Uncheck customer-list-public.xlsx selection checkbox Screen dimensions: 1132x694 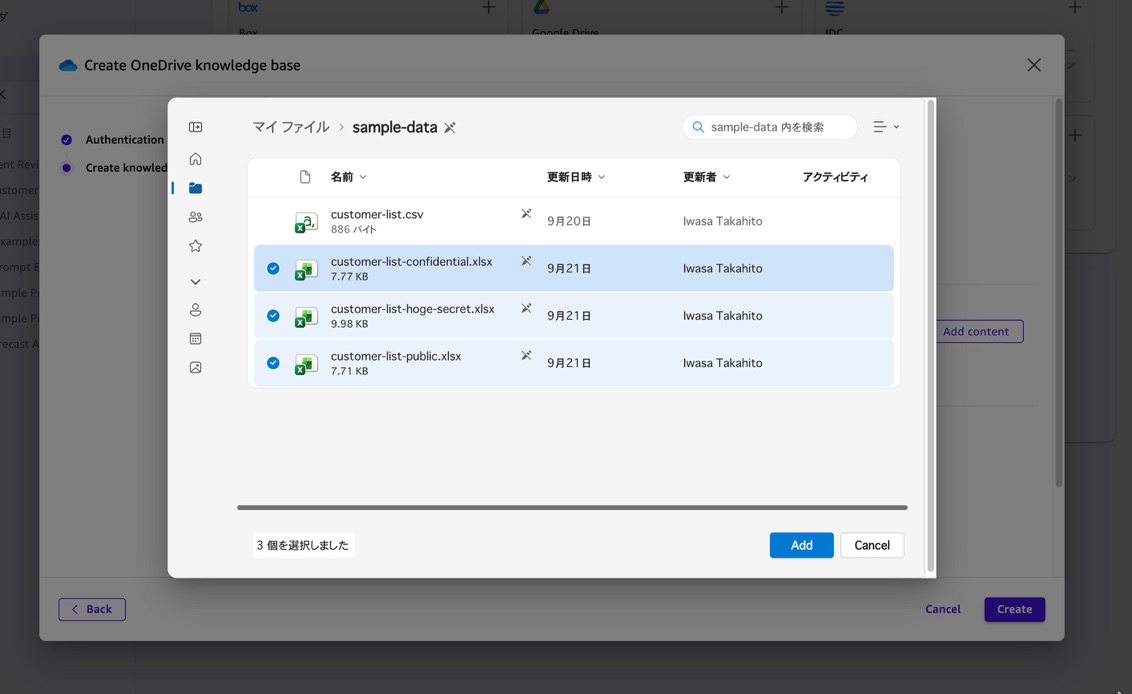pos(273,363)
